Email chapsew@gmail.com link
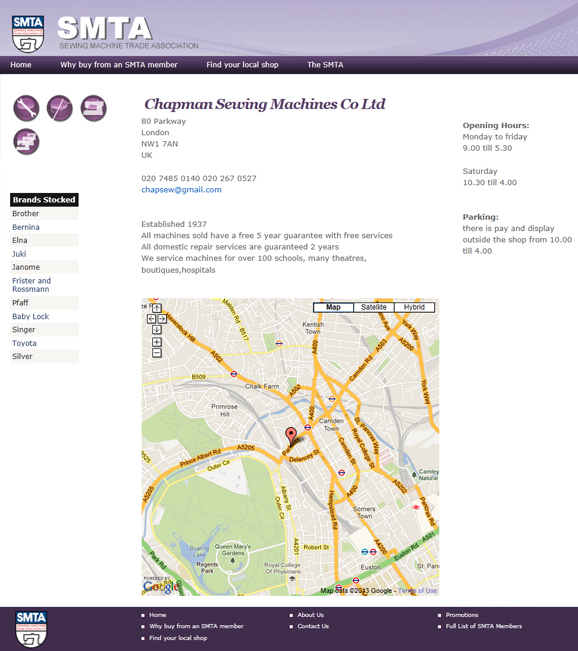The image size is (578, 651). pos(181,190)
